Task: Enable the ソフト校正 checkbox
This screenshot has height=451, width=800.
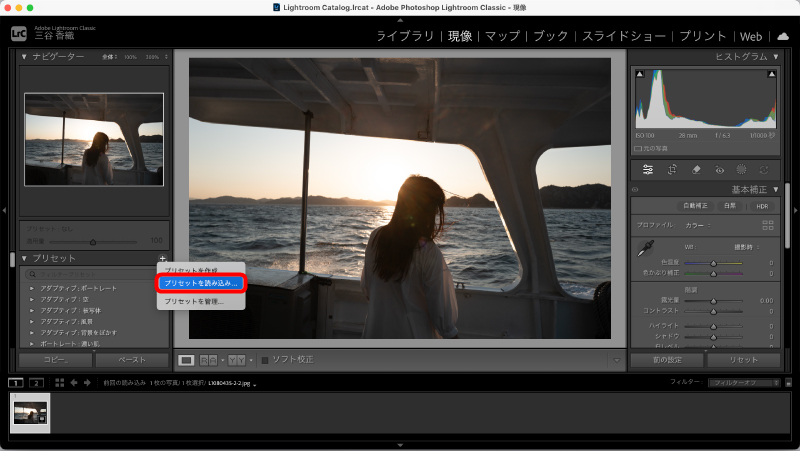Action: pos(265,360)
